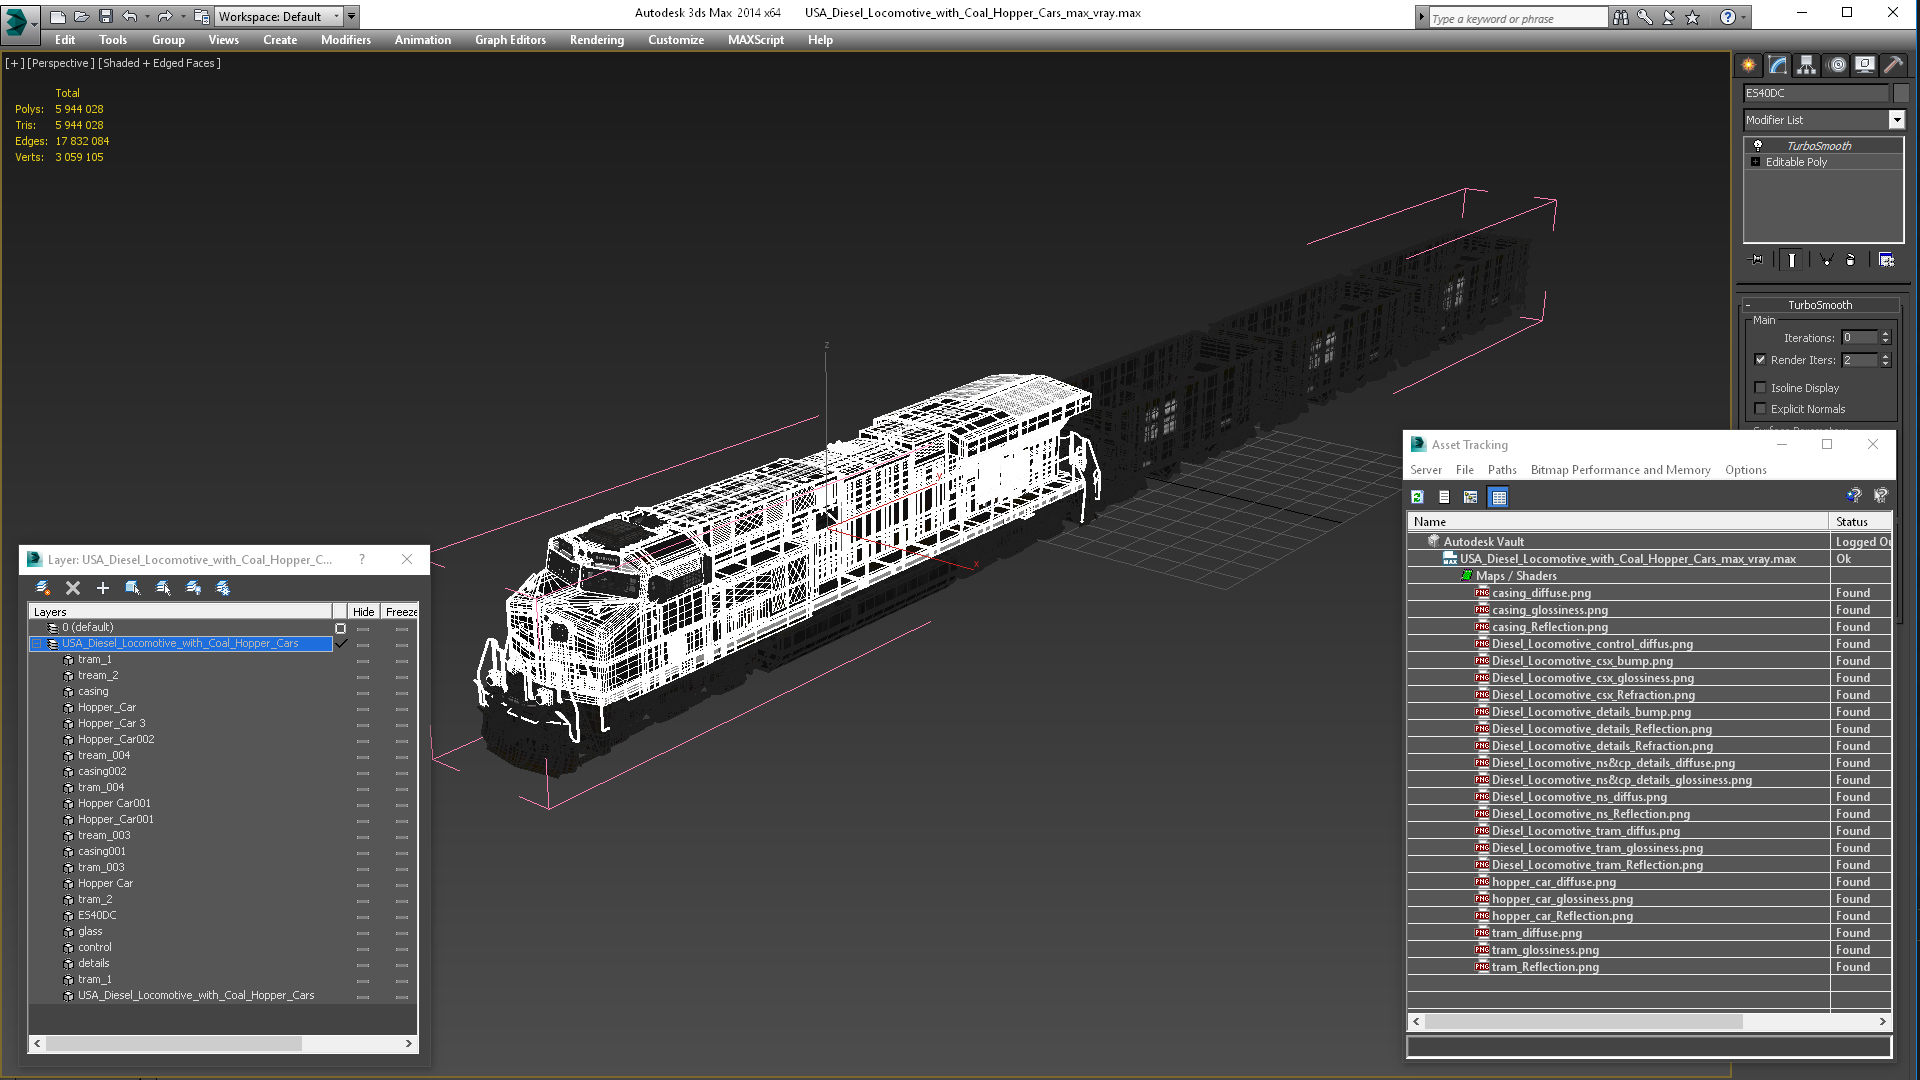The width and height of the screenshot is (1920, 1080).
Task: Click Hide/Unhide All Layers icon
Action: (x=193, y=588)
